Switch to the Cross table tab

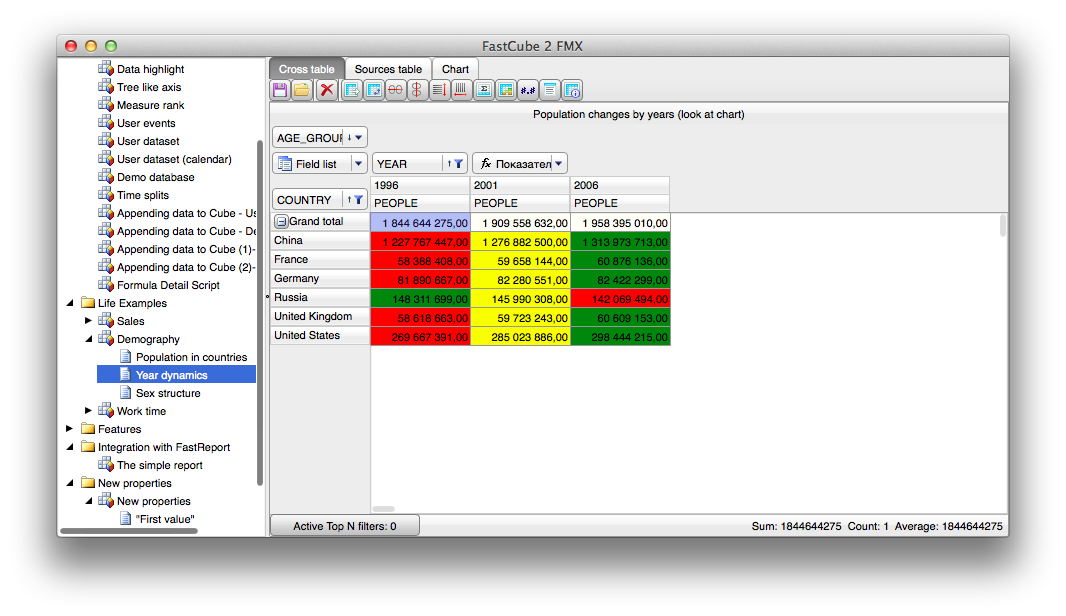[x=307, y=69]
